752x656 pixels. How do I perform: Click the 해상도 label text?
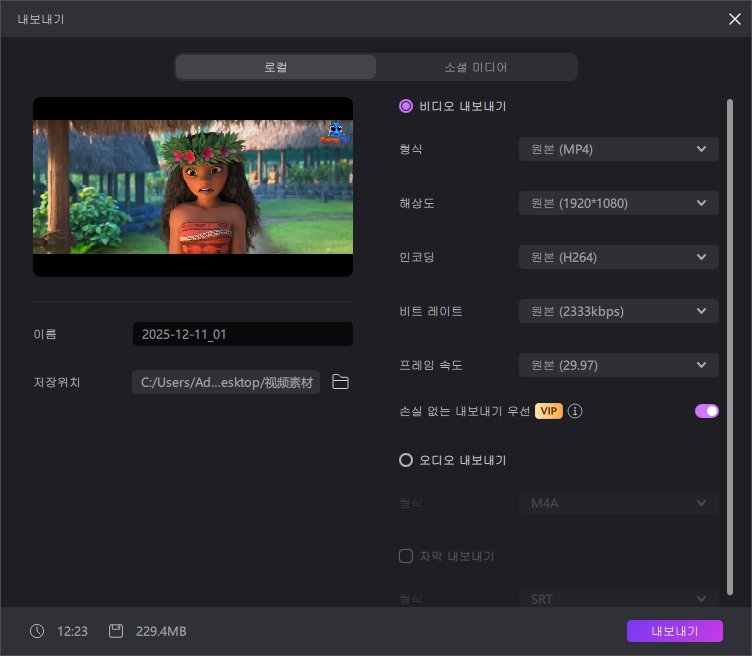[417, 203]
